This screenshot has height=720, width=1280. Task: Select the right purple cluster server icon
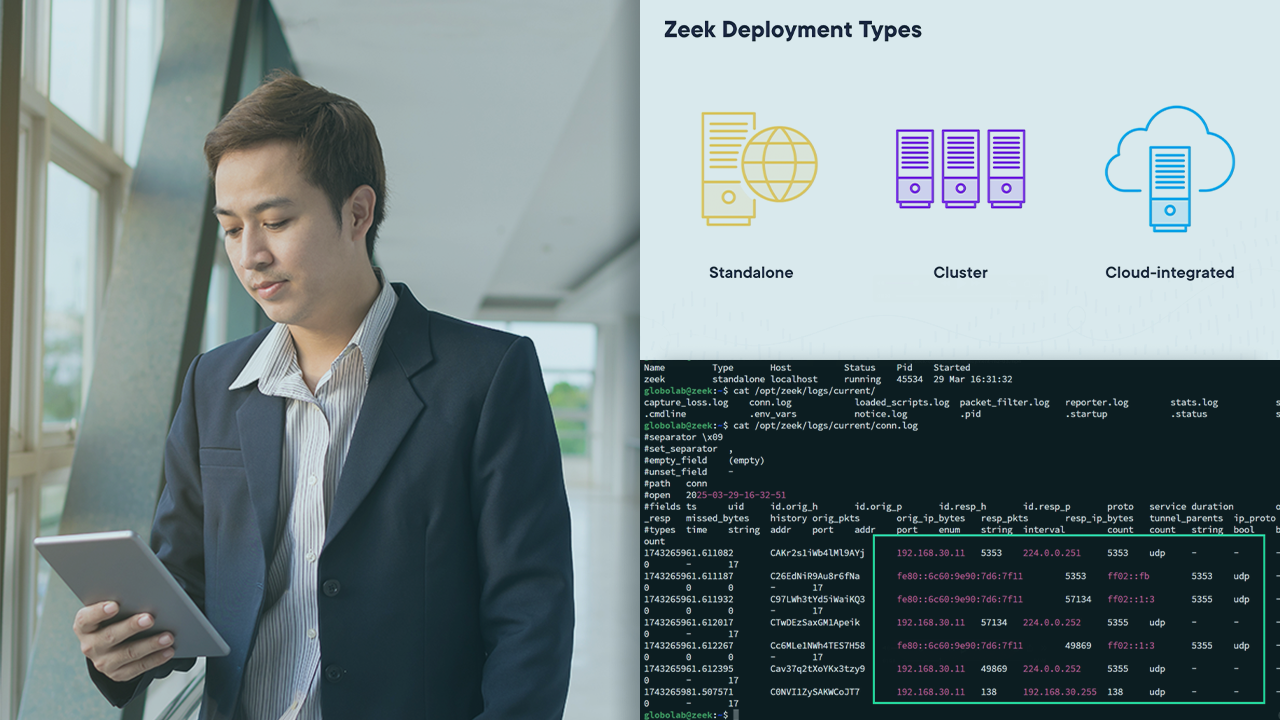[x=1006, y=168]
